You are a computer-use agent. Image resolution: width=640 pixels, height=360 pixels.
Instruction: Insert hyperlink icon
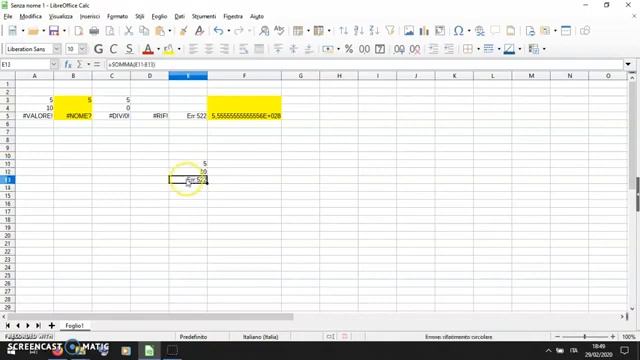[x=480, y=31]
